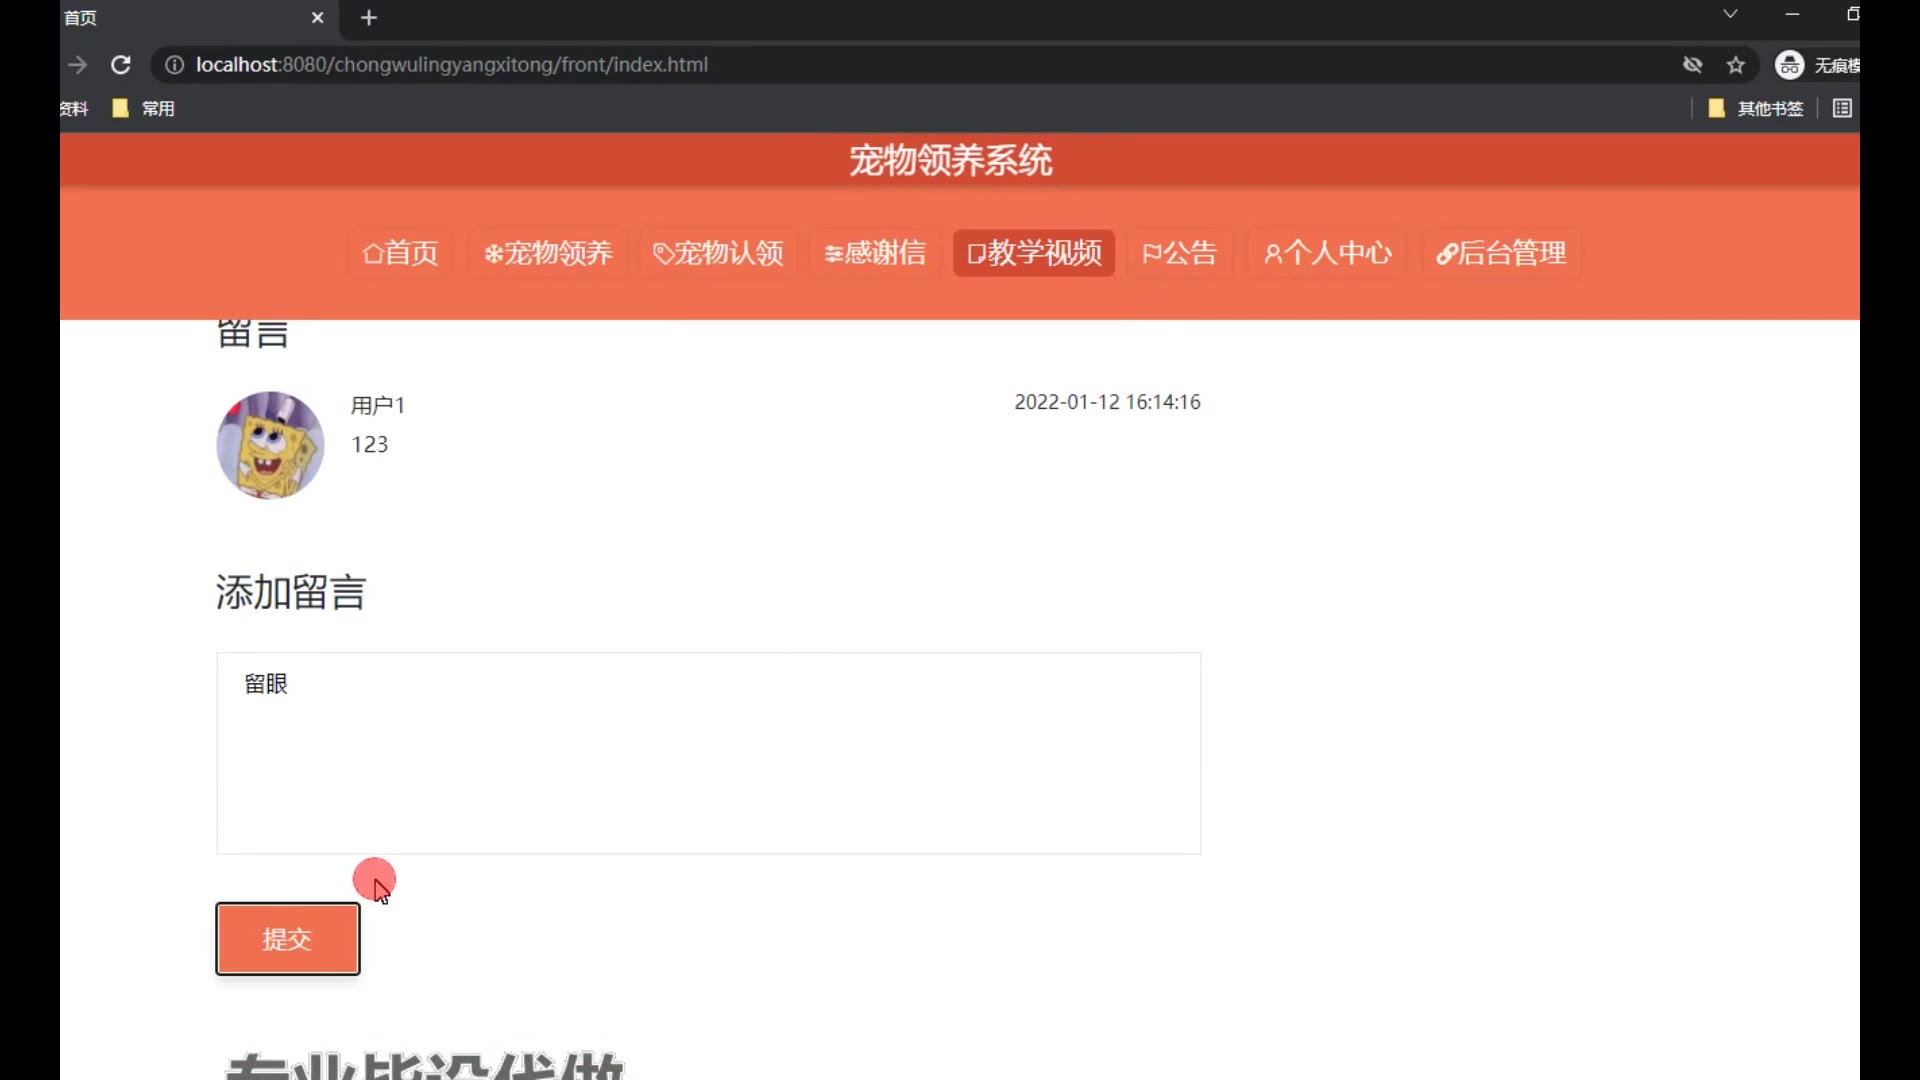Open the 感谢信 page
The image size is (1920, 1080).
(875, 253)
